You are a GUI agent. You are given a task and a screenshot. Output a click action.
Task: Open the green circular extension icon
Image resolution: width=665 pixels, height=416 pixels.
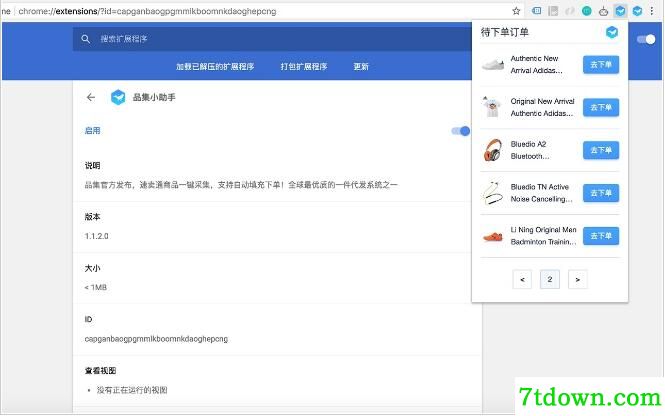tap(587, 11)
